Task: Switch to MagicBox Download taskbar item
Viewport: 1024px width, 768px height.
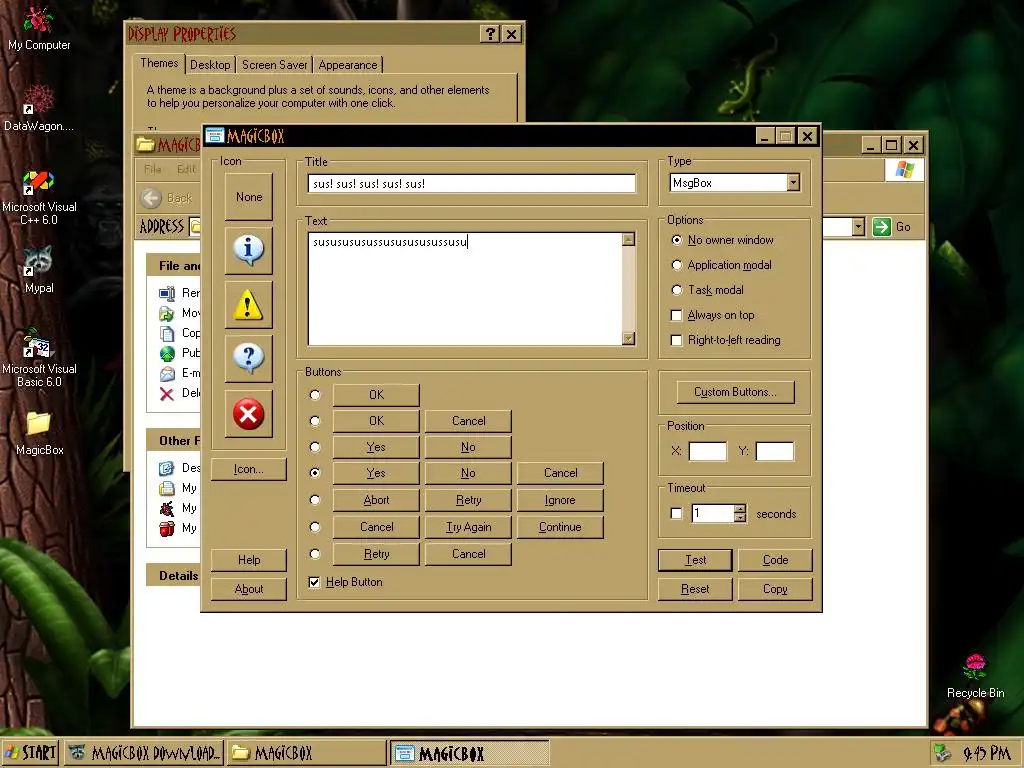Action: tap(144, 753)
